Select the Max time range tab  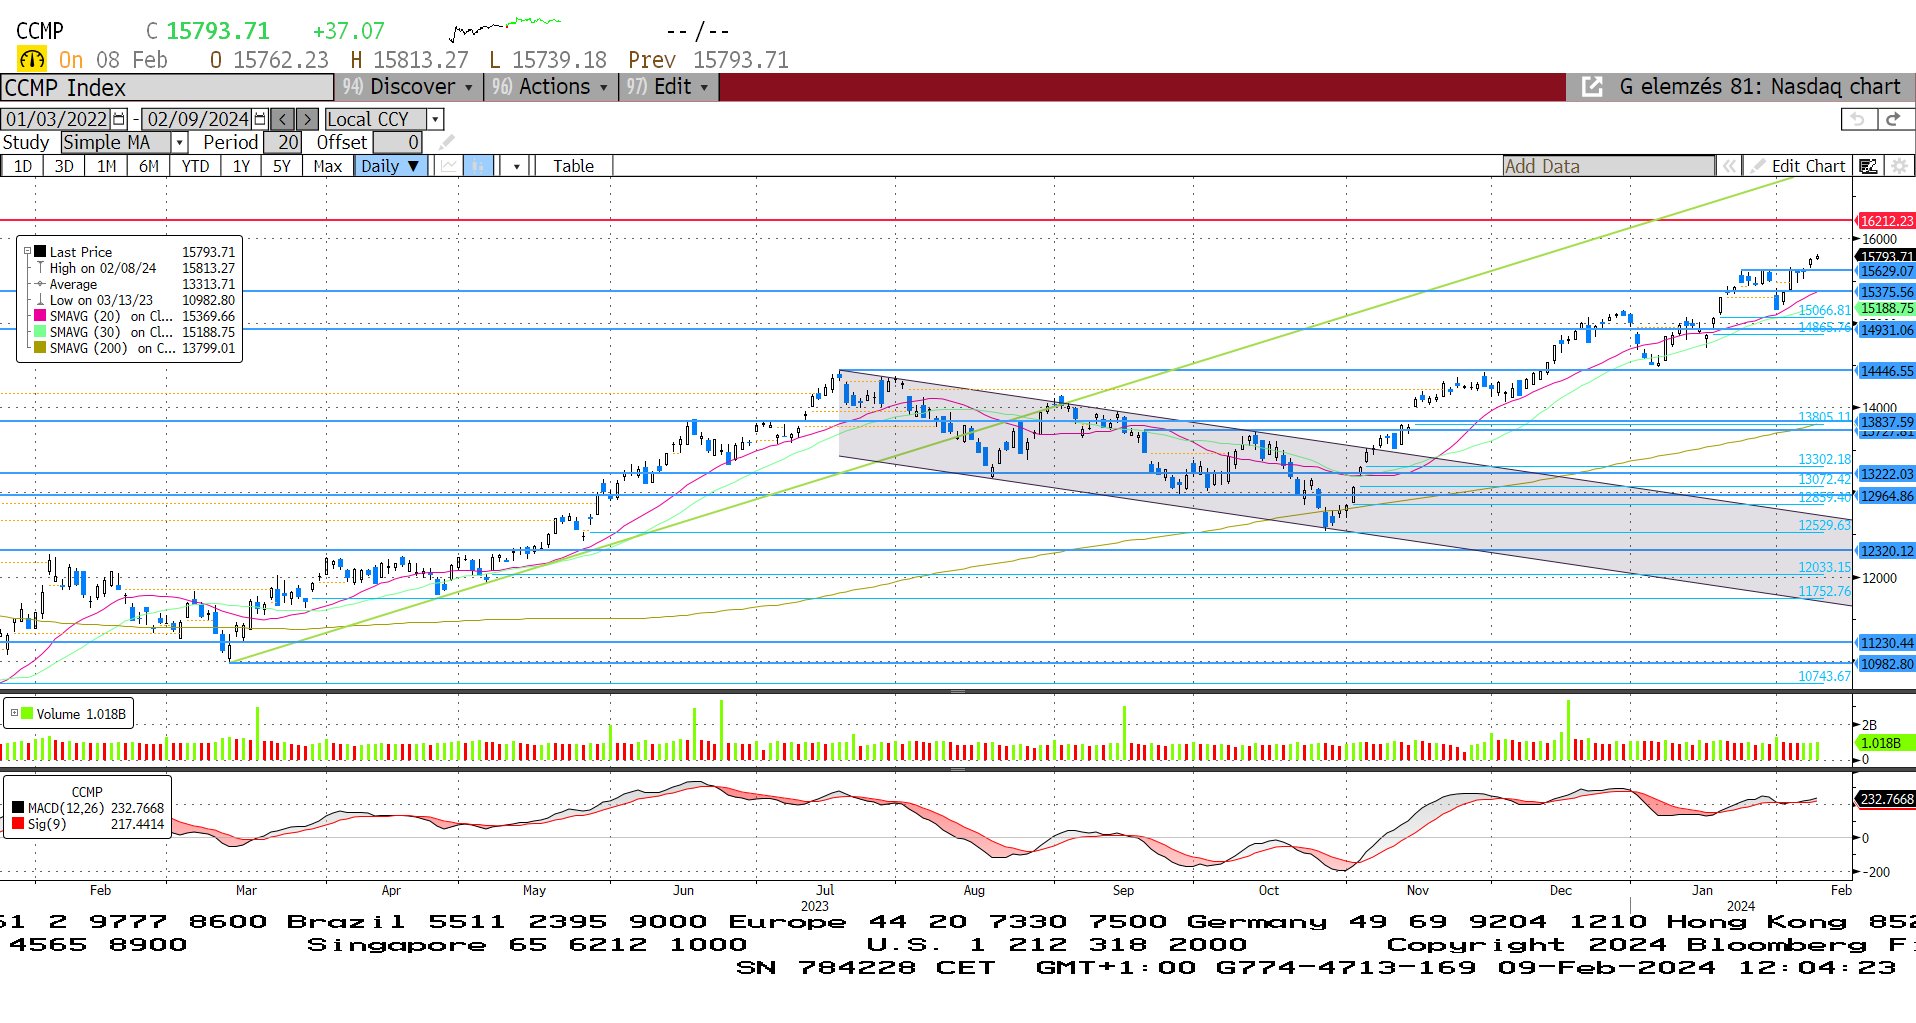coord(327,166)
